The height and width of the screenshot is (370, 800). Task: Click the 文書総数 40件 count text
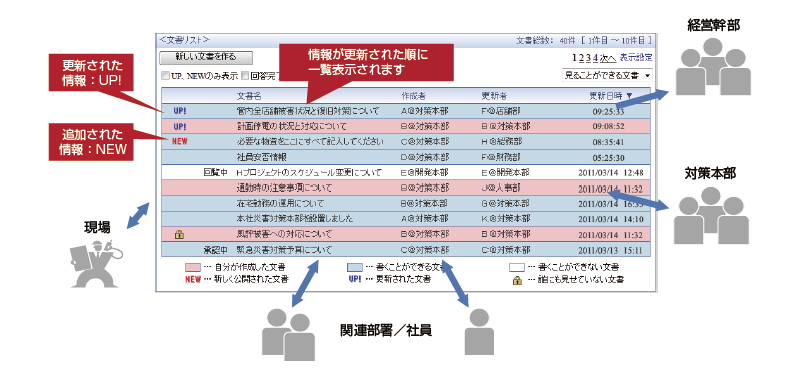pos(546,41)
